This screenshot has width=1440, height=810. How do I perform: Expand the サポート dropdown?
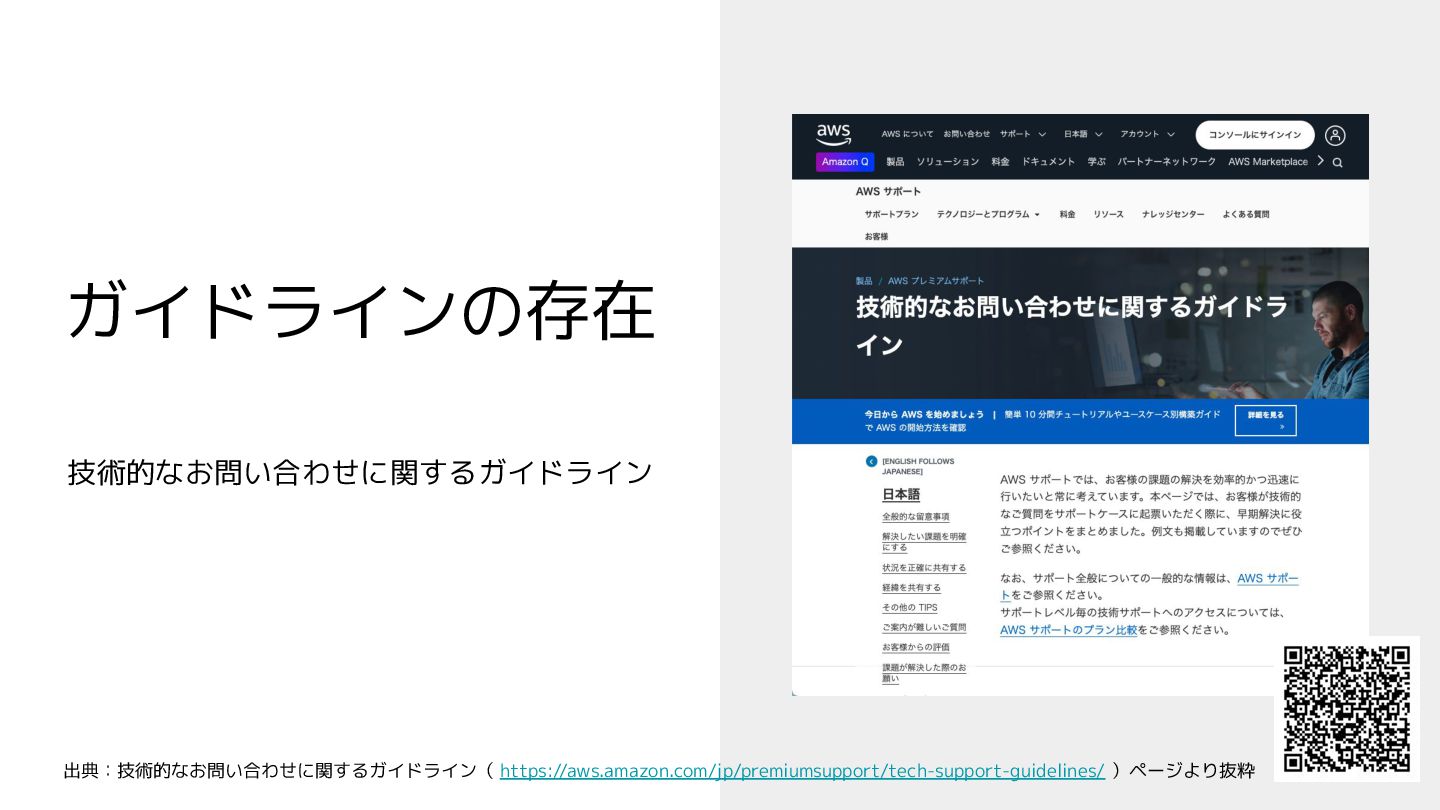click(1023, 134)
